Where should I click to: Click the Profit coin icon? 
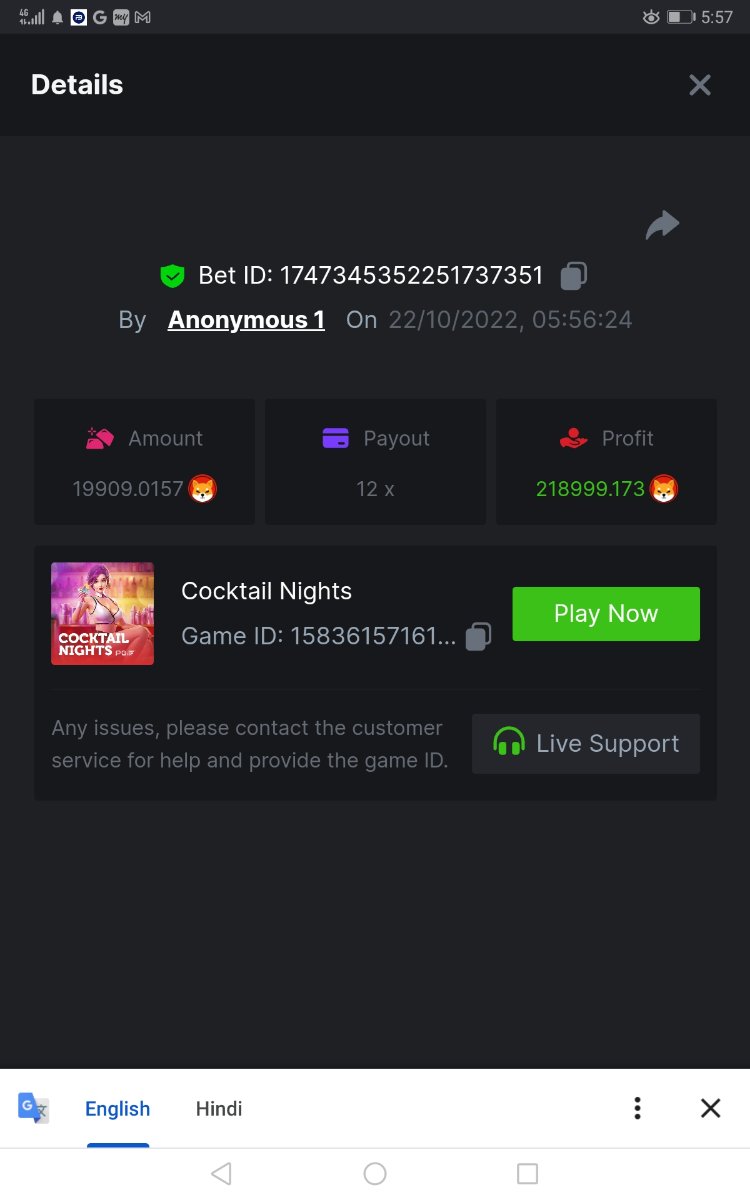(x=664, y=489)
